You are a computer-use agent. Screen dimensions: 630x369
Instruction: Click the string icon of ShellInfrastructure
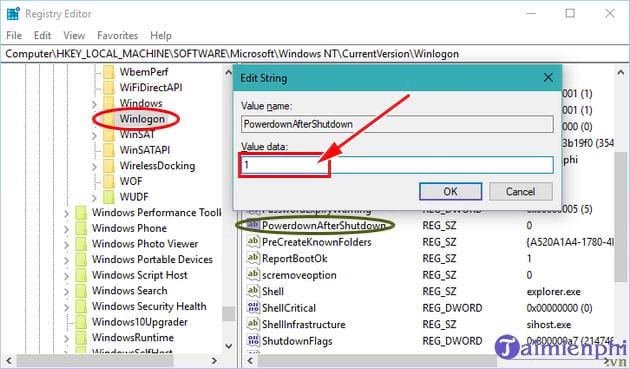pos(253,324)
